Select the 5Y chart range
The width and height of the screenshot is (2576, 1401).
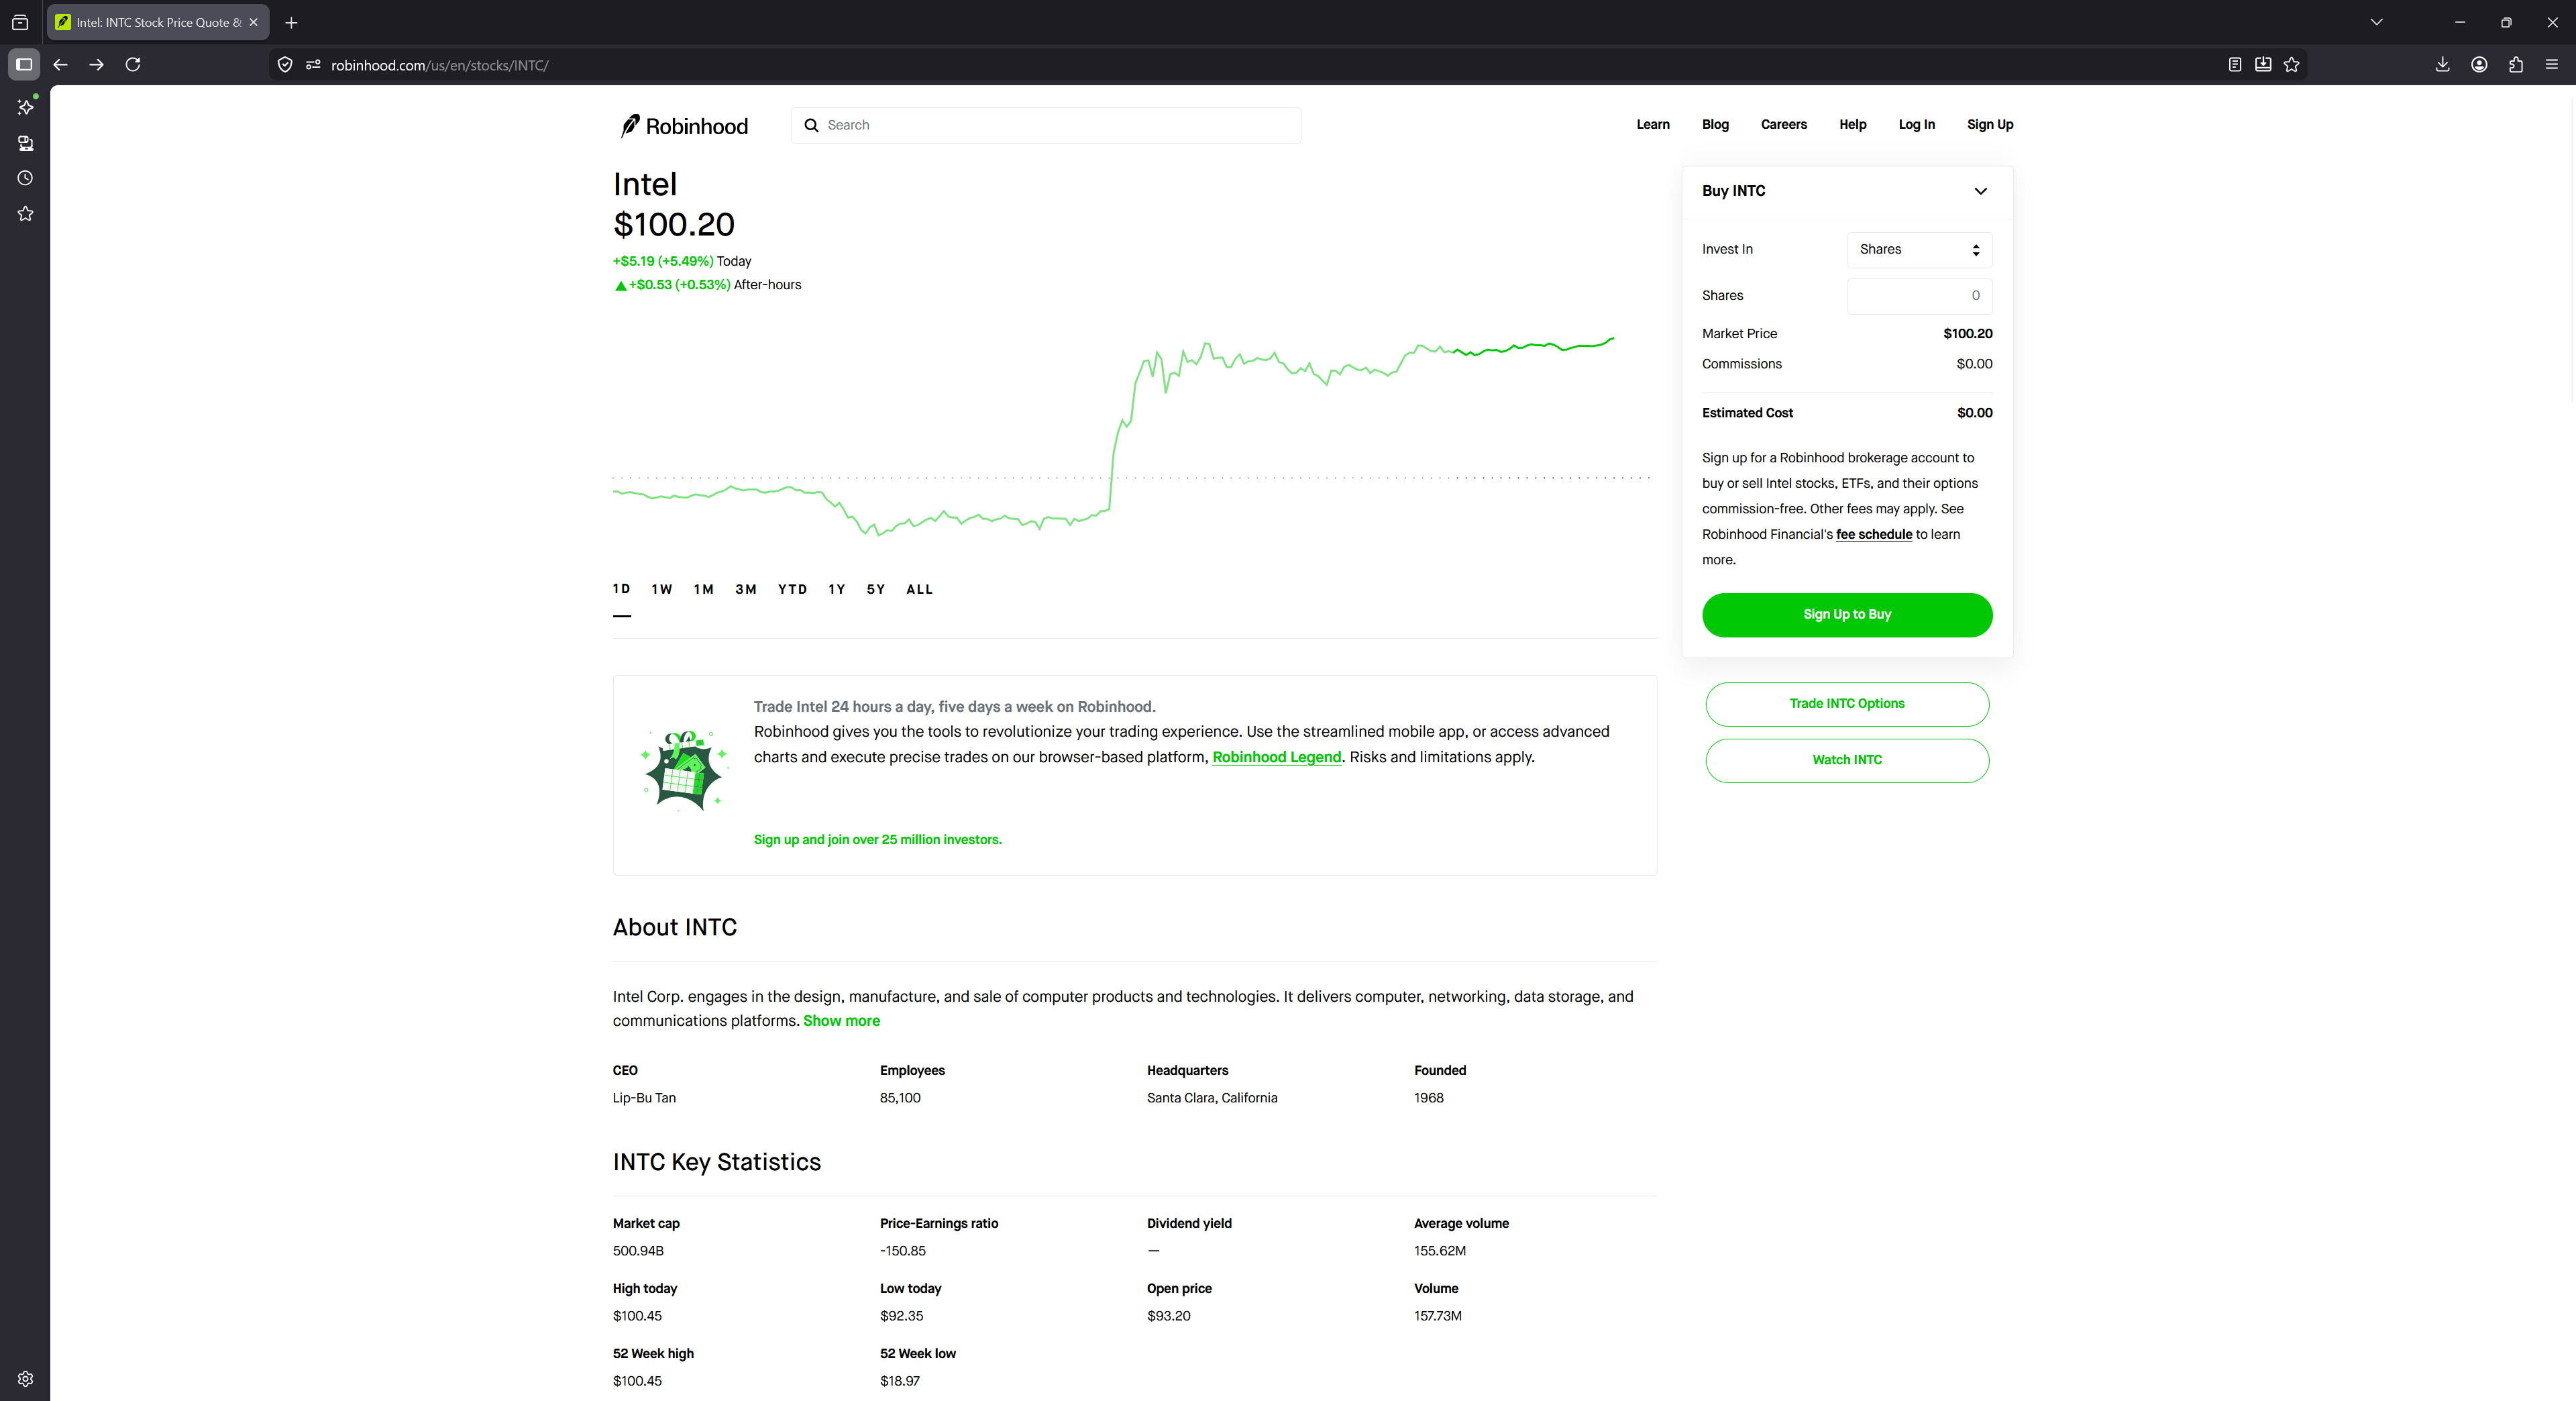876,589
